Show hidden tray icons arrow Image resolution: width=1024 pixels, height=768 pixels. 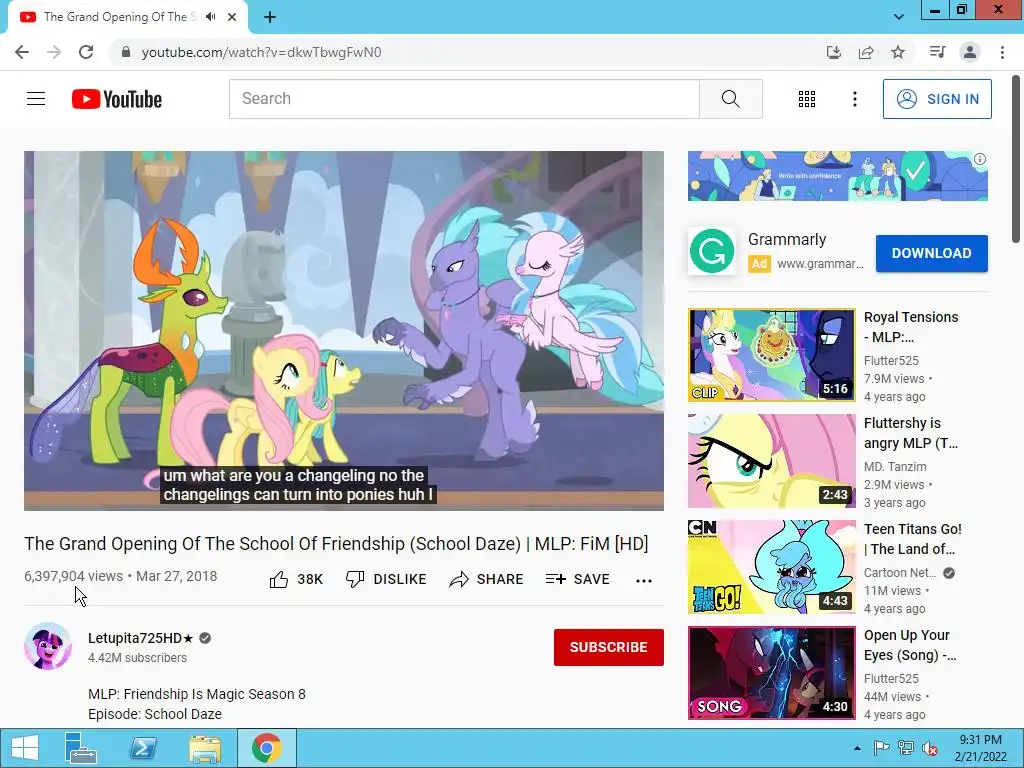(x=857, y=748)
